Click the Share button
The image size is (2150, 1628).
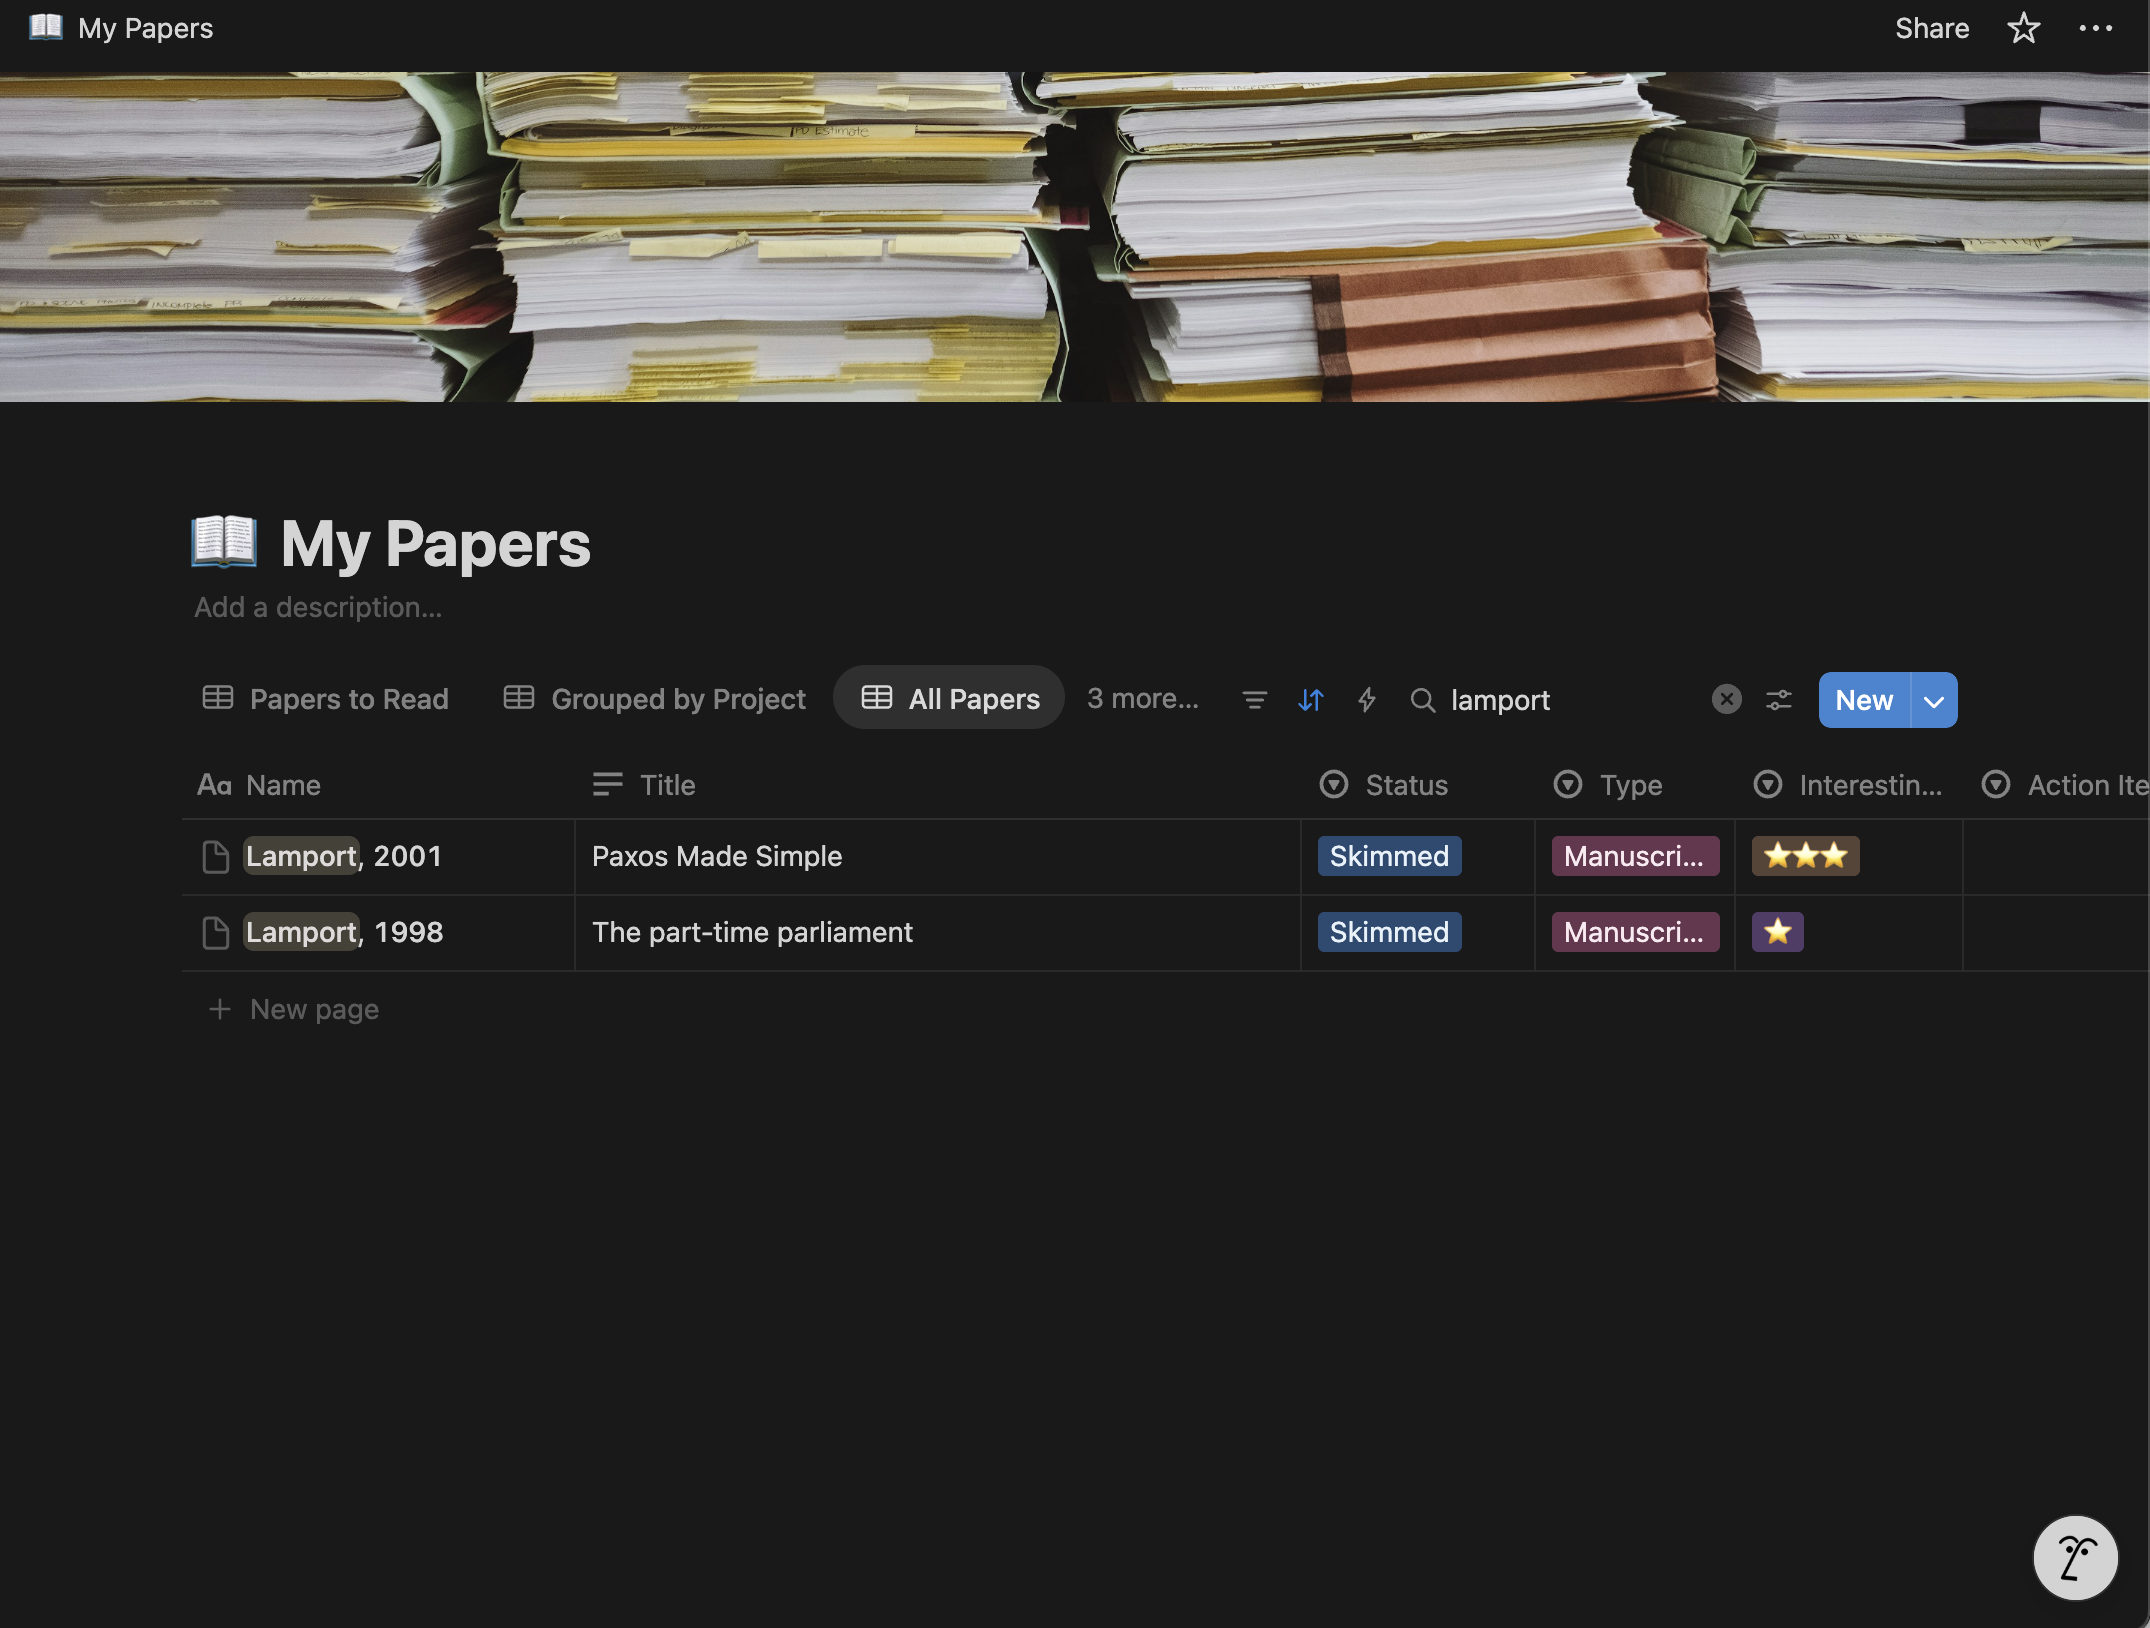1931,28
